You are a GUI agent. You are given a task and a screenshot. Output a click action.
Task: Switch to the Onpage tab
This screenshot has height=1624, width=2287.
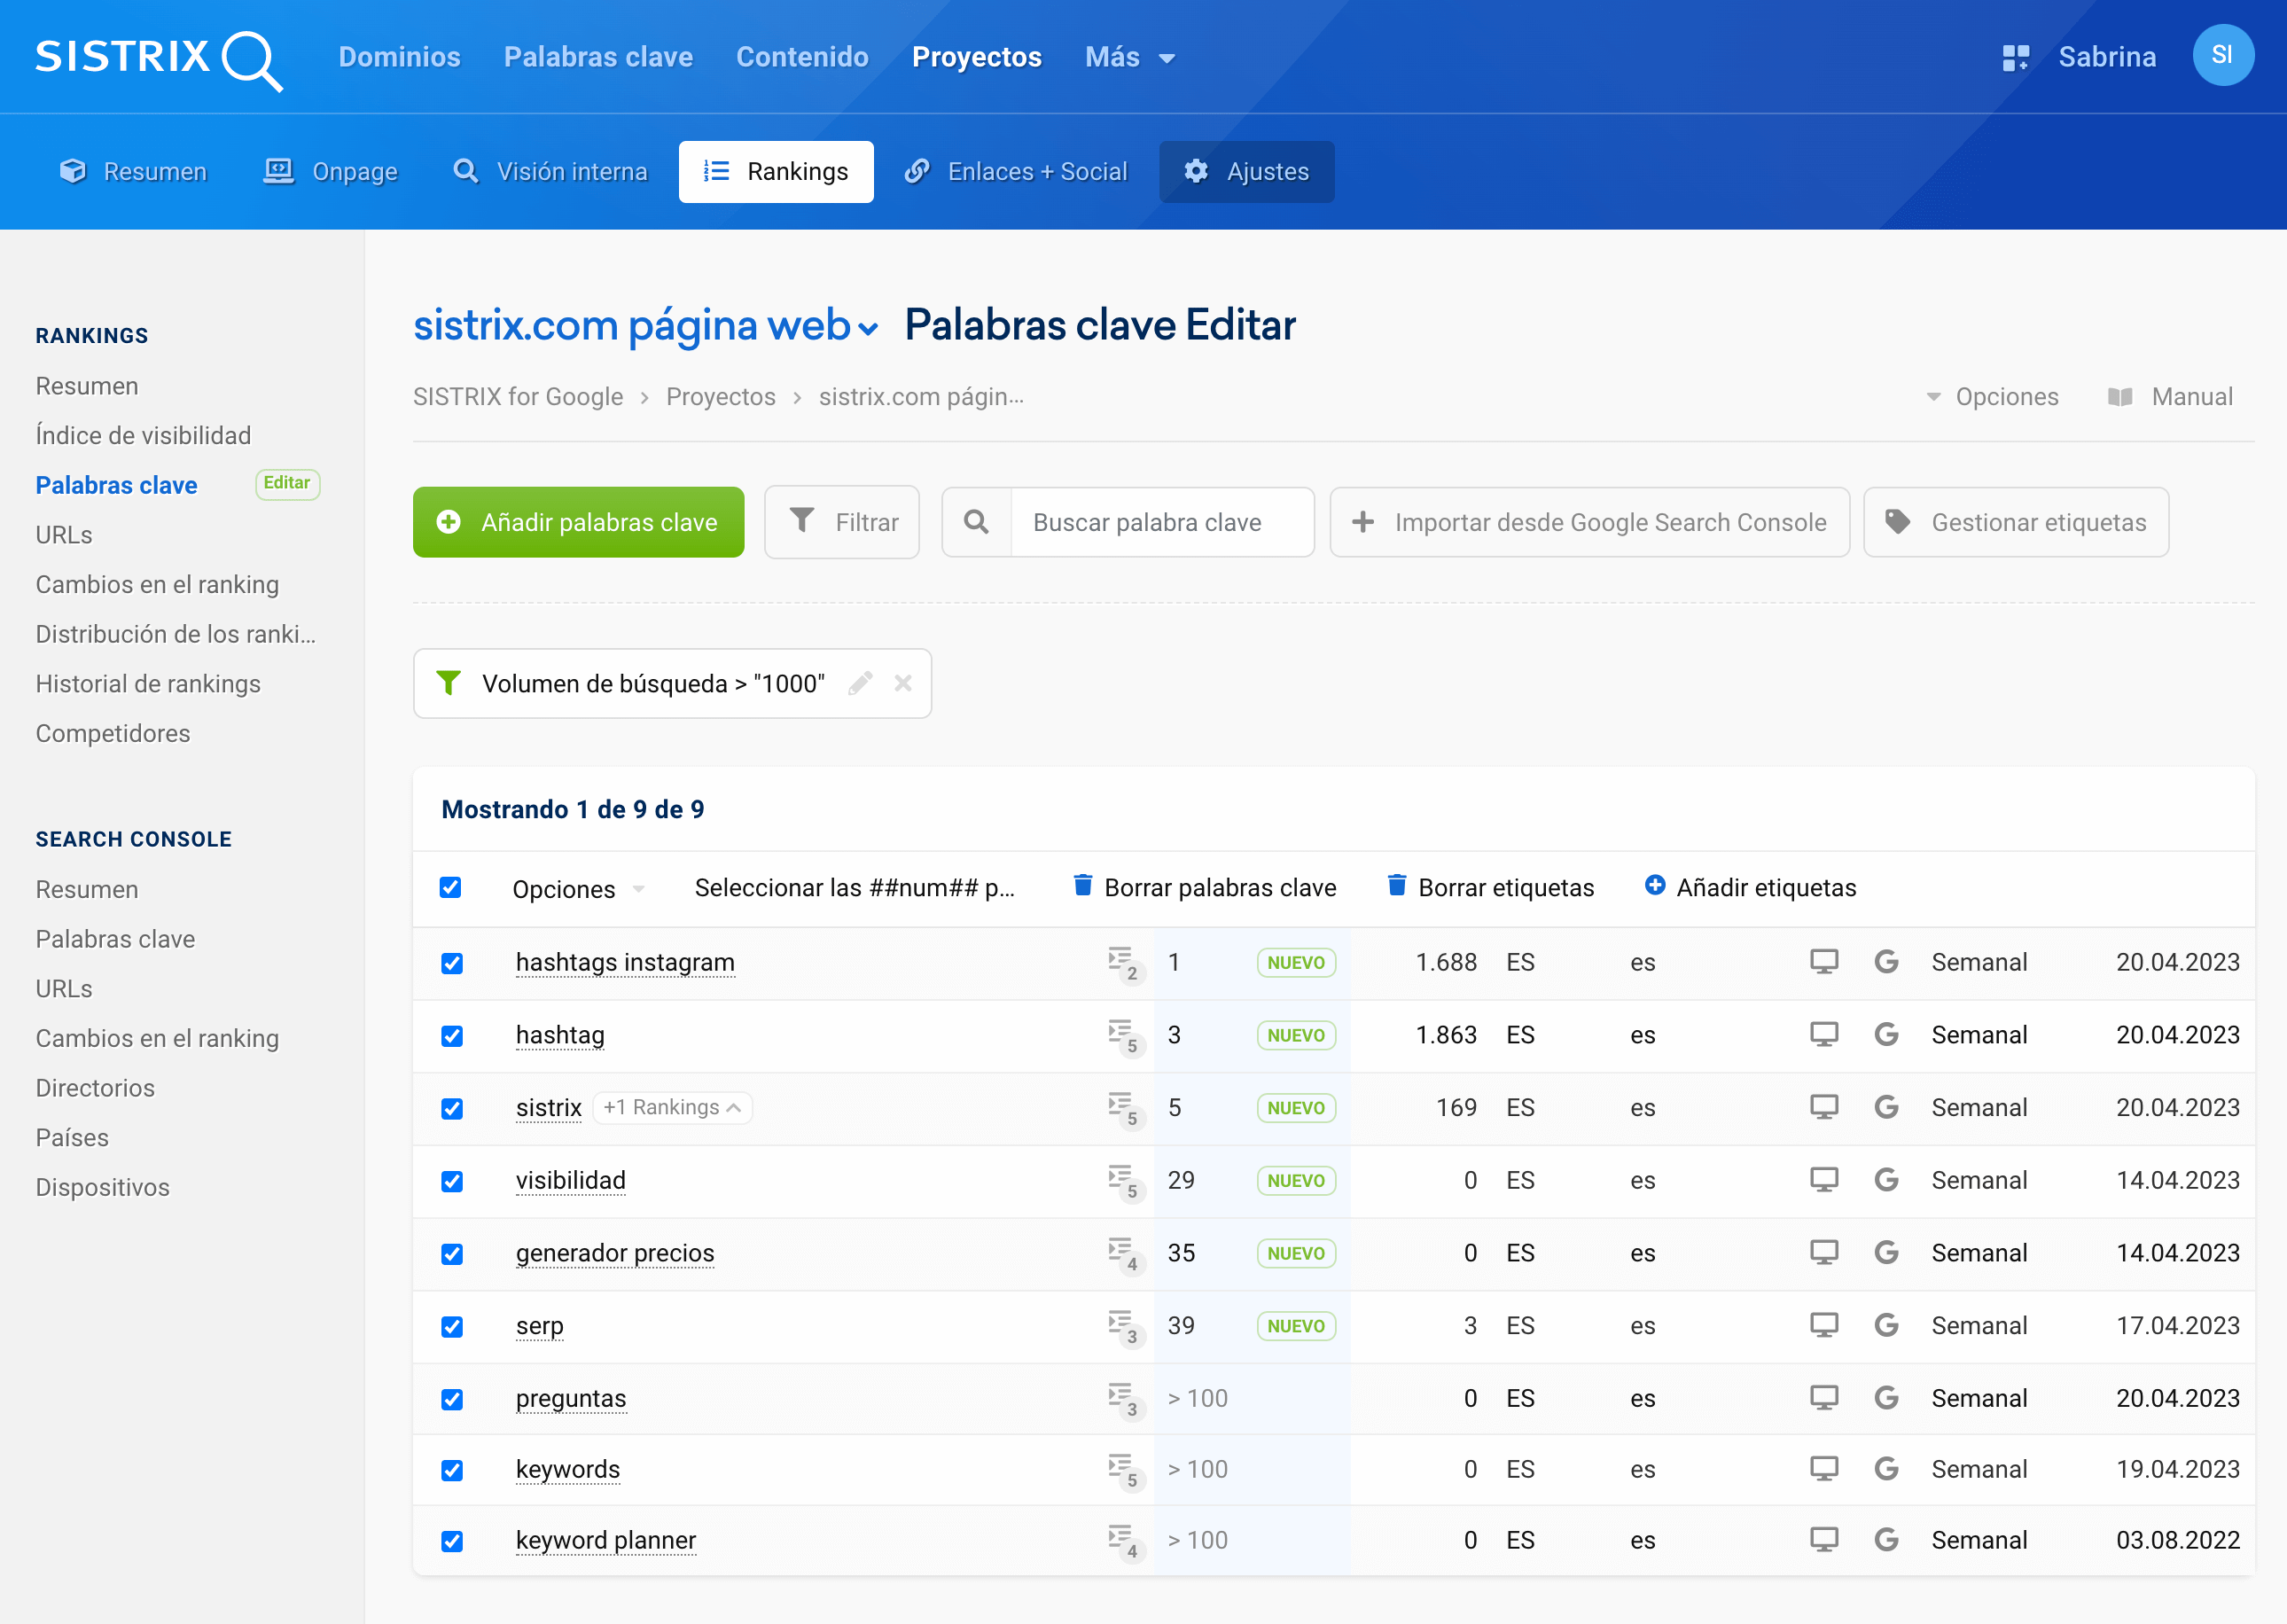tap(331, 172)
